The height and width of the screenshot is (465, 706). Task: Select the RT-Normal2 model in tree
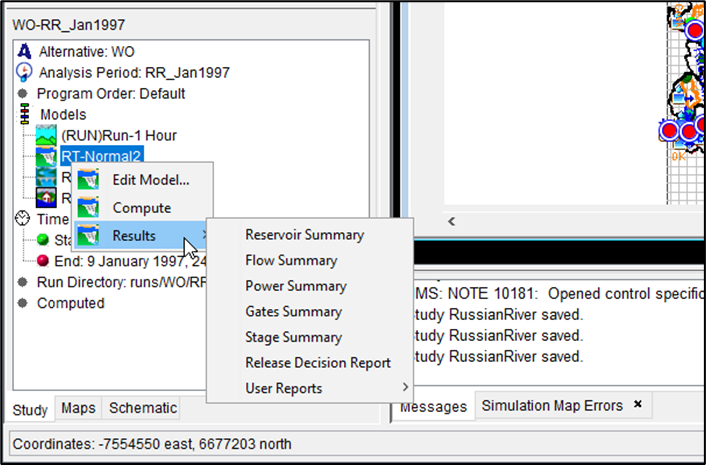[101, 155]
